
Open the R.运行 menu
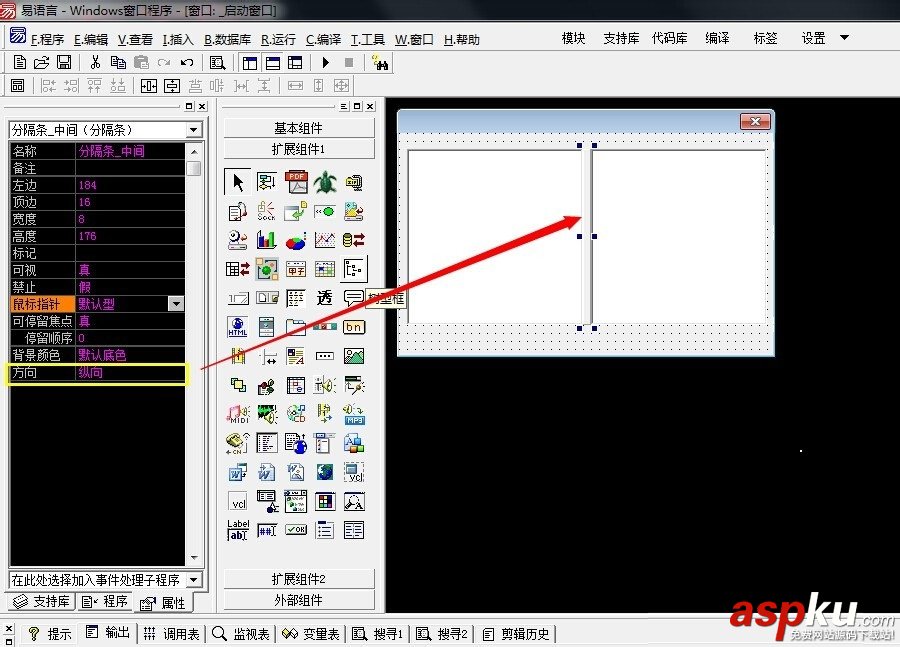point(278,40)
